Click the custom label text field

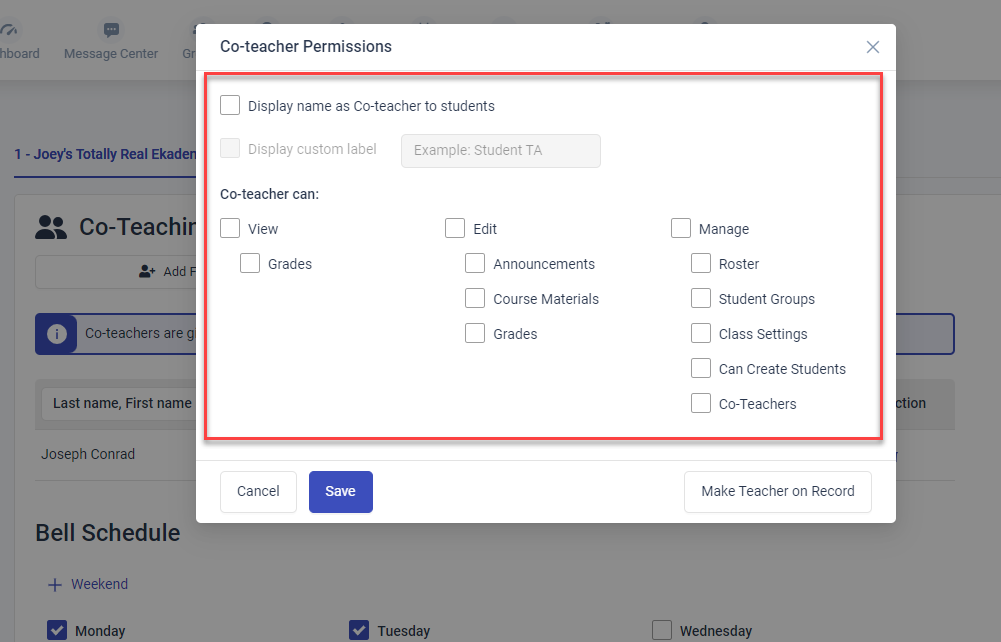coord(500,151)
